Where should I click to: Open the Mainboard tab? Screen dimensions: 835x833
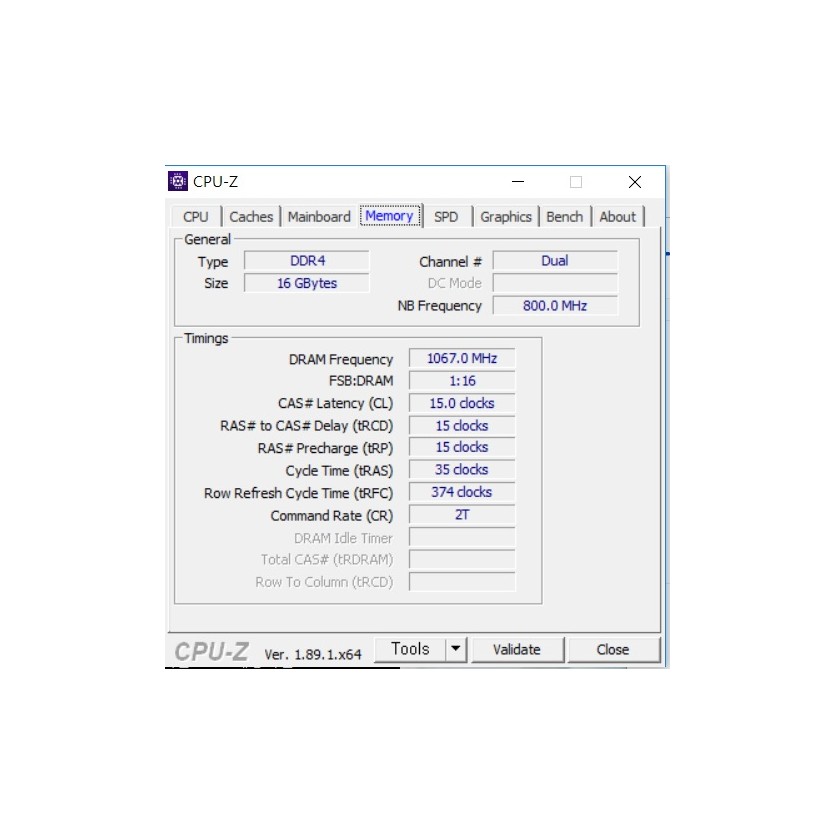[319, 217]
